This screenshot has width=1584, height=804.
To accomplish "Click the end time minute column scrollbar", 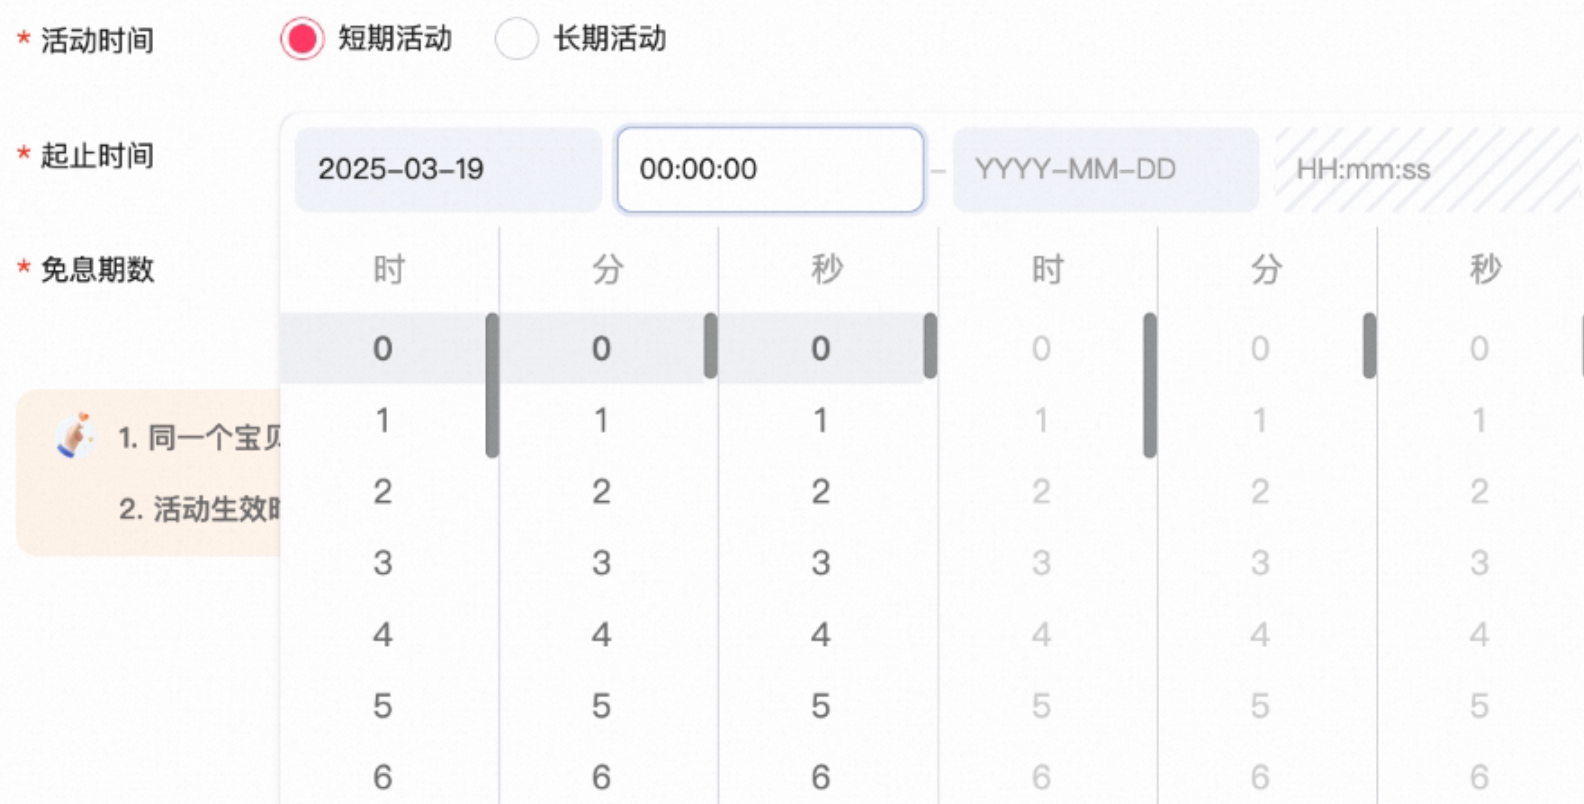I will 1370,346.
